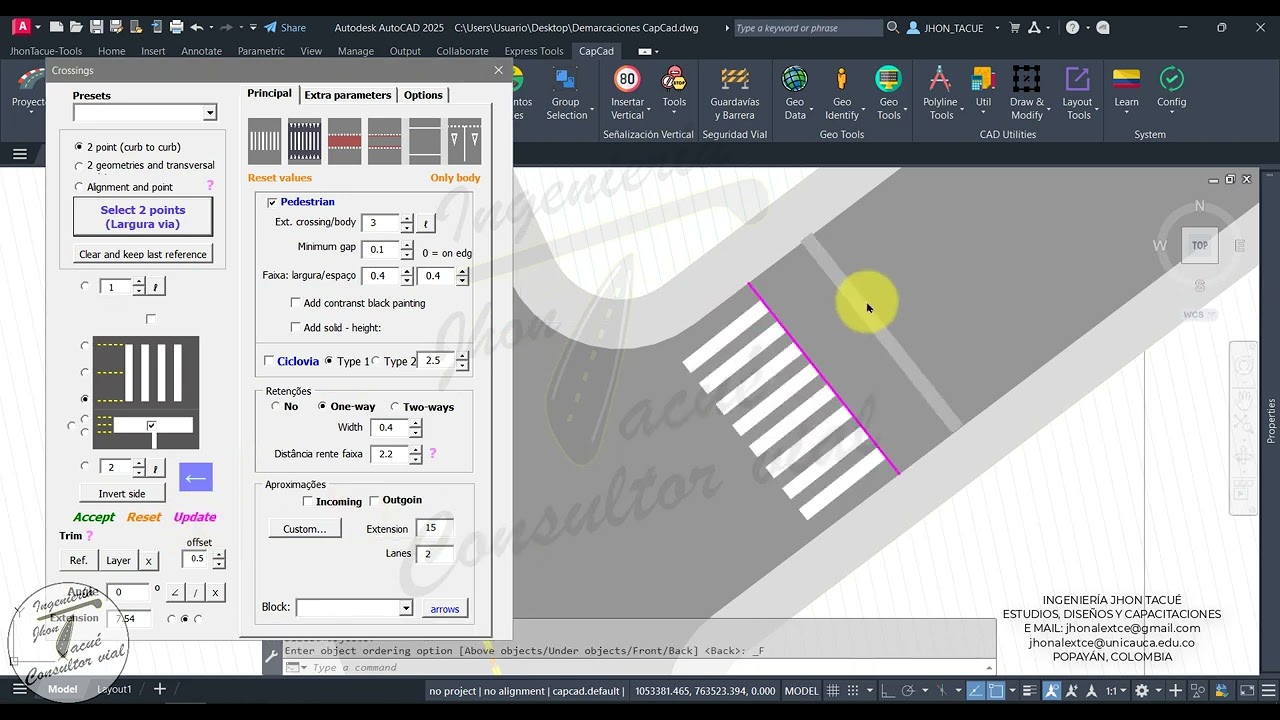1280x720 pixels.
Task: Click the arrows button beside Block
Action: pyautogui.click(x=445, y=608)
